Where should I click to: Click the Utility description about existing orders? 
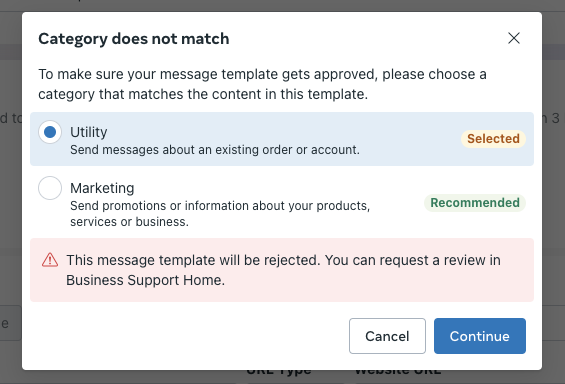coord(215,149)
